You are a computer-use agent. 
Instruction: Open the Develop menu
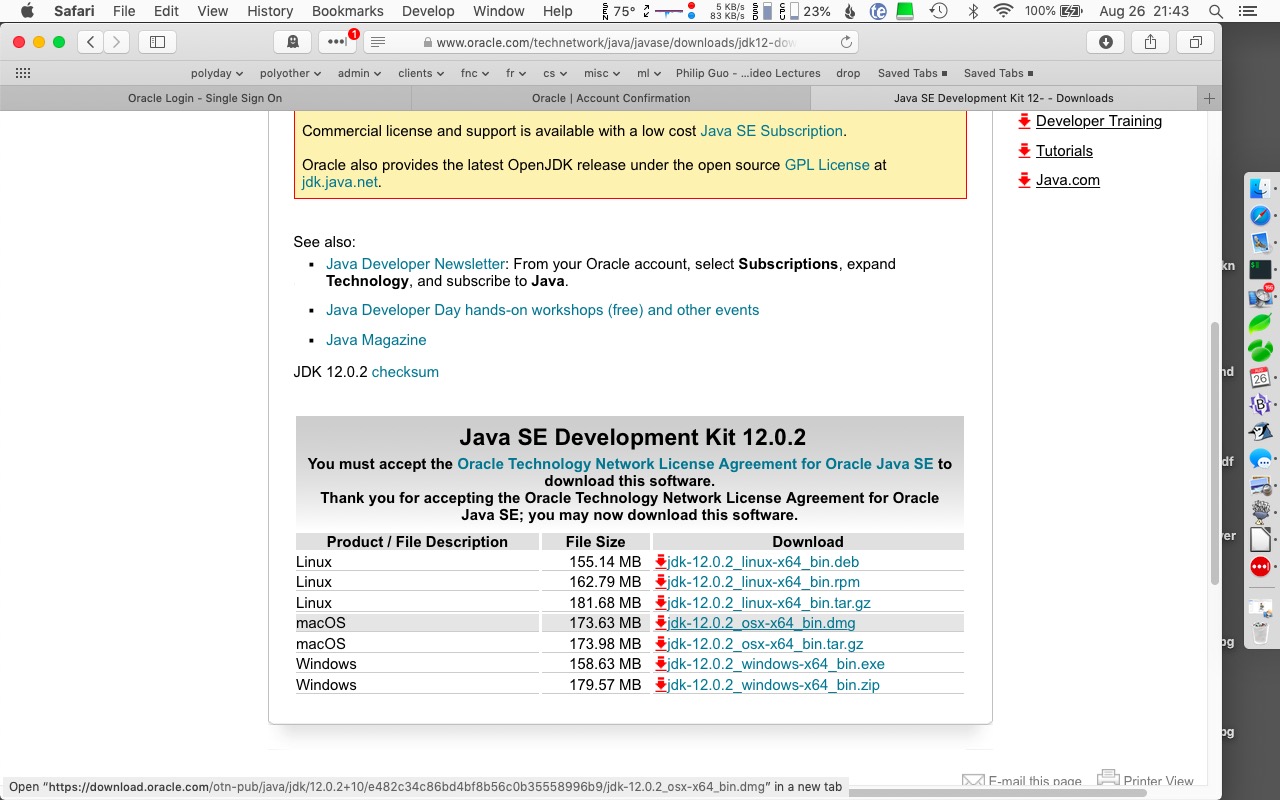(x=428, y=11)
